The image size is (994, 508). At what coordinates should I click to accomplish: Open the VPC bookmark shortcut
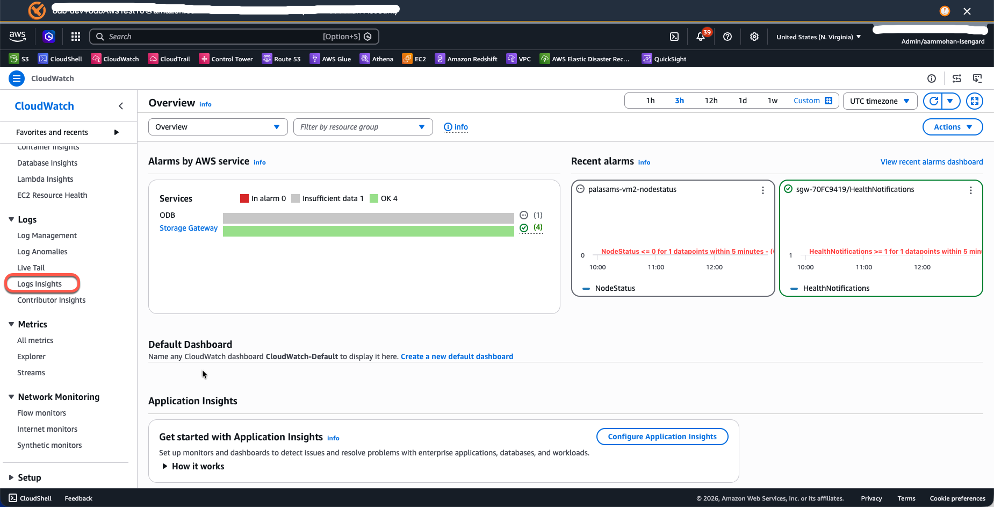[x=519, y=59]
